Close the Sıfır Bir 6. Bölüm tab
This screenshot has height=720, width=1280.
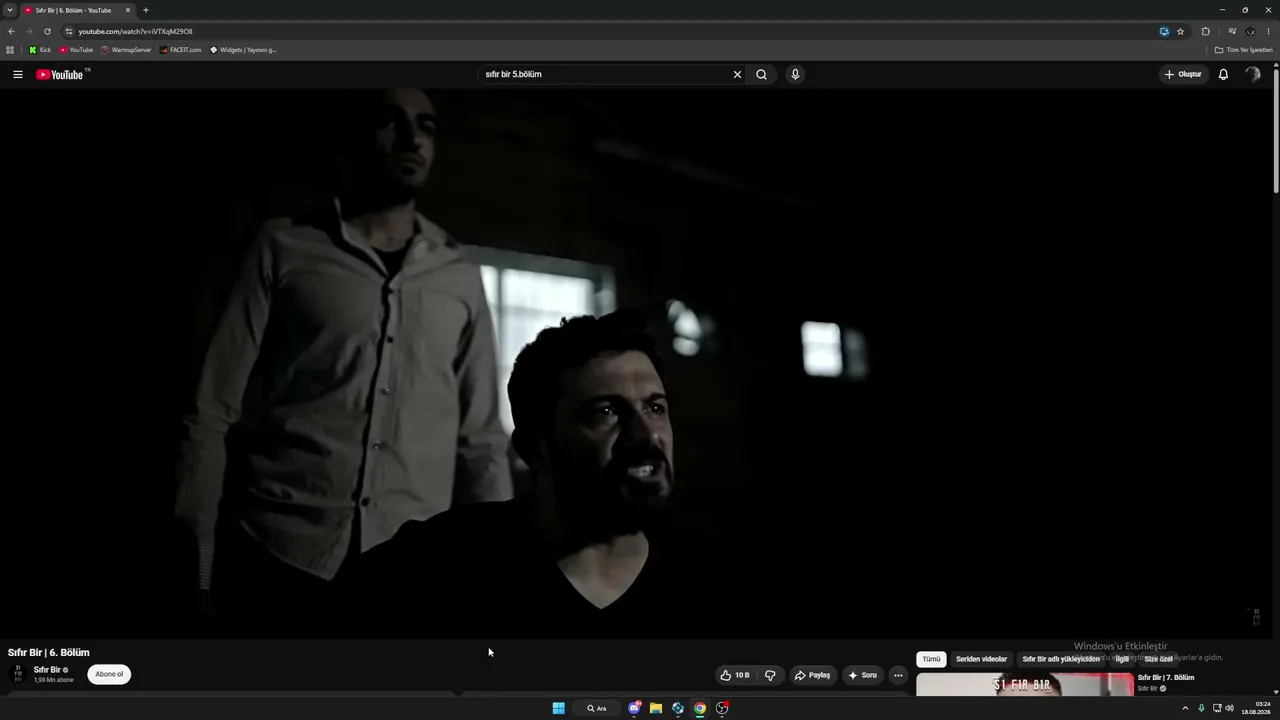click(x=128, y=10)
